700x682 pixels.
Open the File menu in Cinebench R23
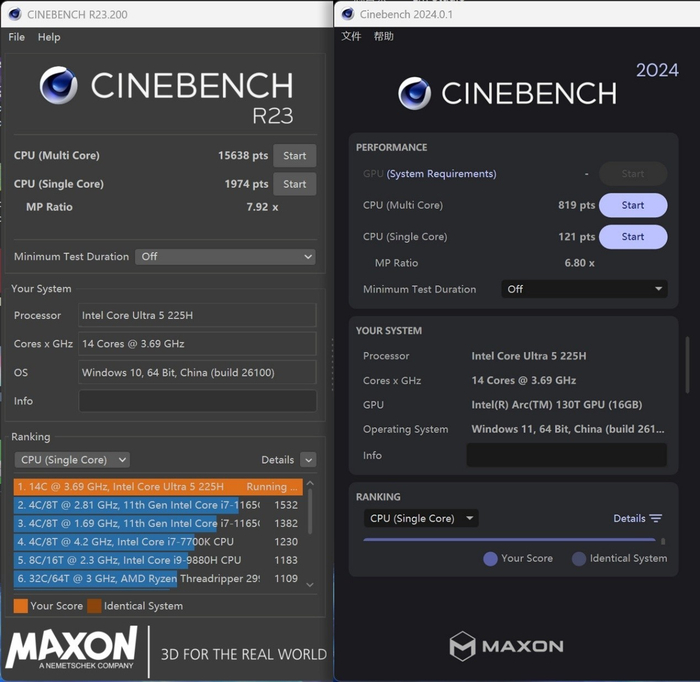coord(16,37)
